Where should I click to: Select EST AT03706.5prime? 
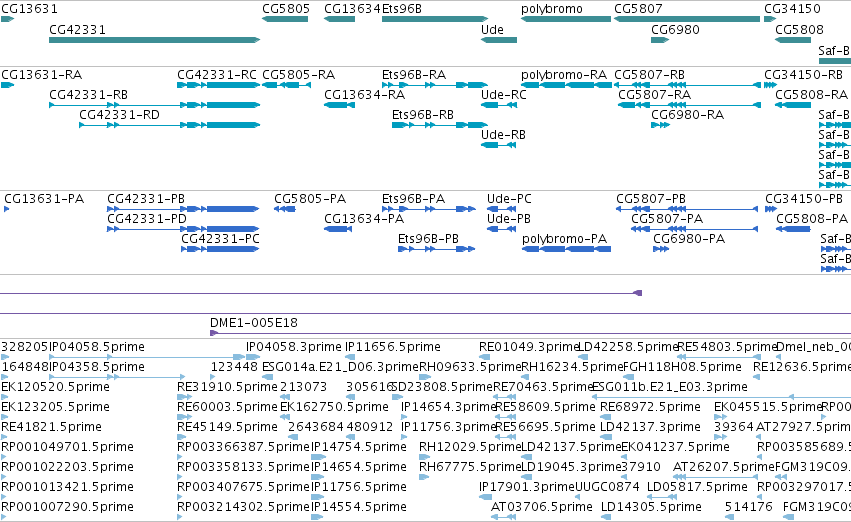tap(542, 507)
